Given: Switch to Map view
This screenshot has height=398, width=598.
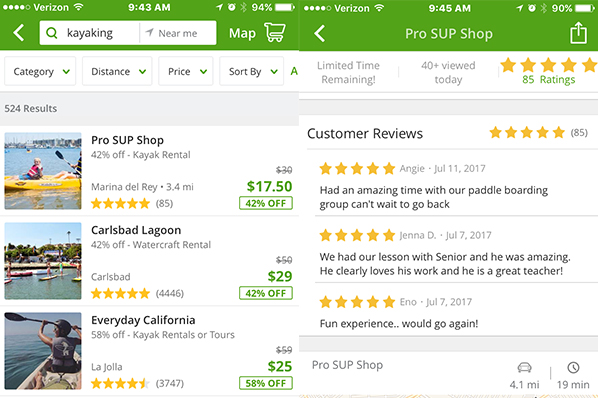Looking at the screenshot, I should click(x=242, y=34).
